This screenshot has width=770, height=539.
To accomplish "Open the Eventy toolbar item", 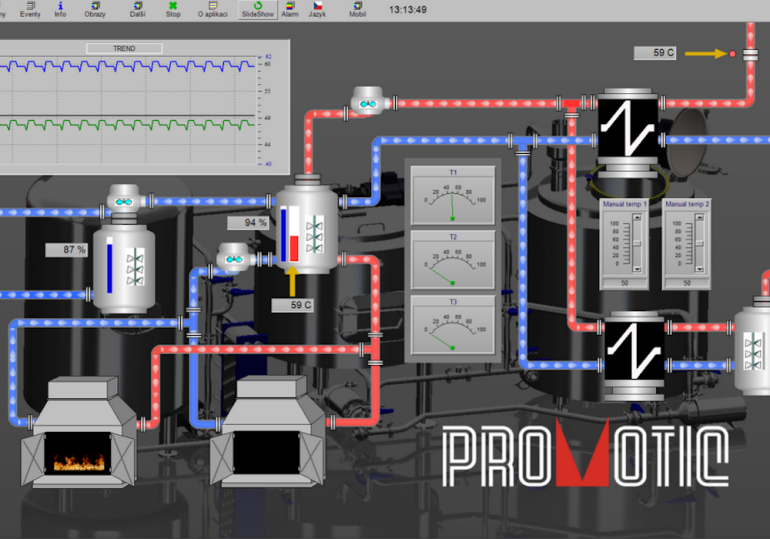I will point(30,10).
